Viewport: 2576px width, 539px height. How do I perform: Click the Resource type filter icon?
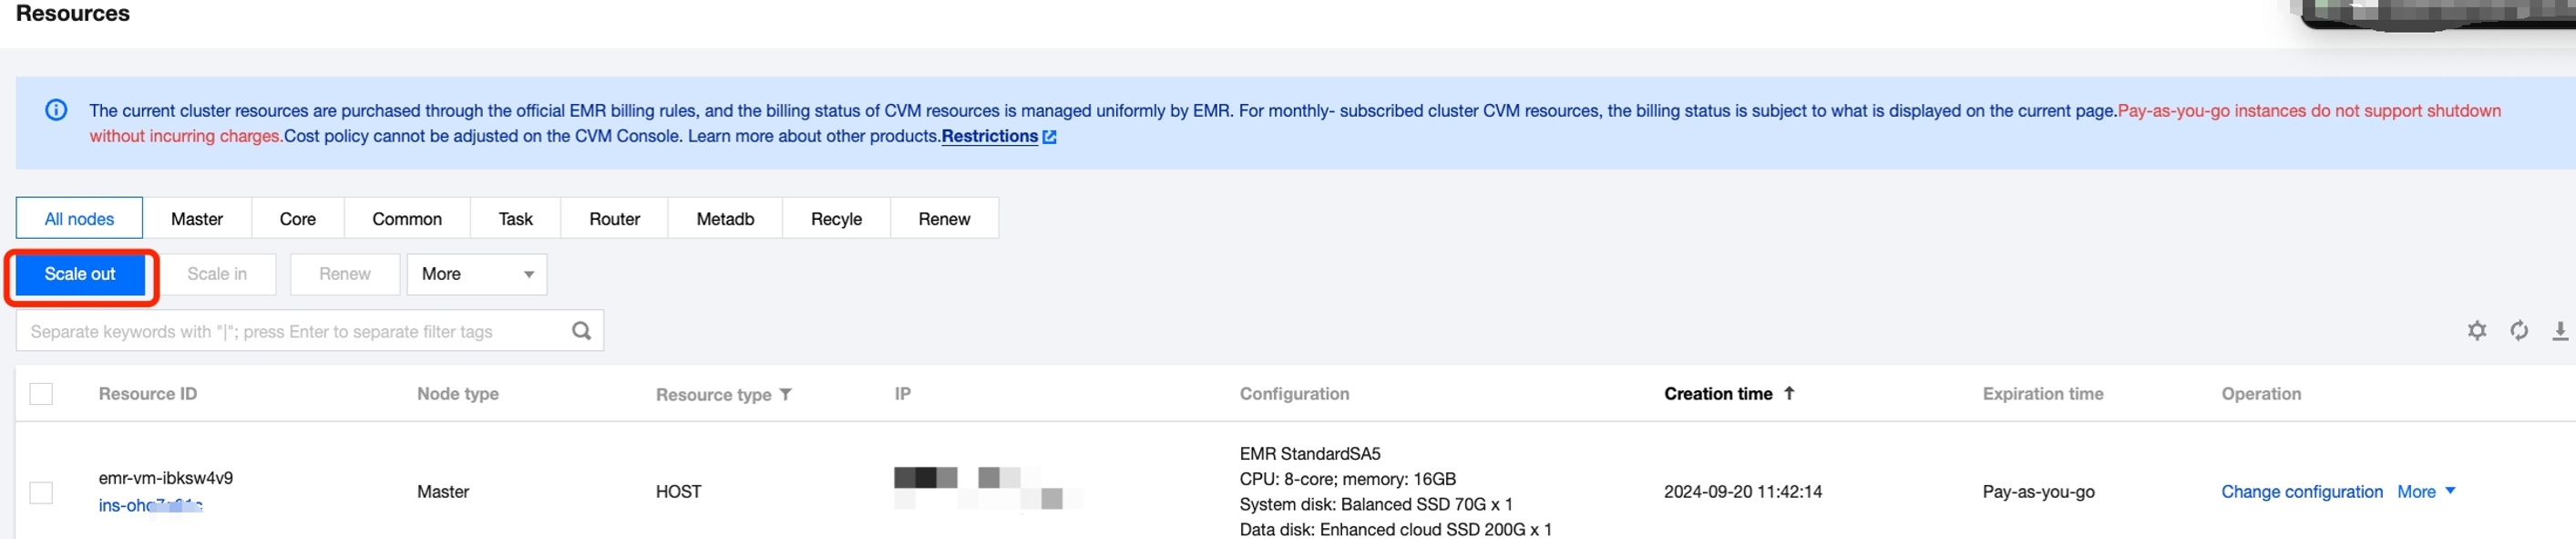(786, 394)
